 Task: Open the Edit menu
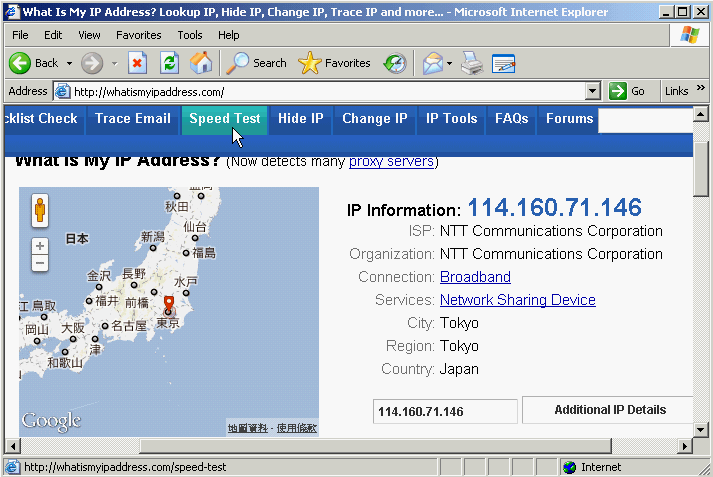53,35
